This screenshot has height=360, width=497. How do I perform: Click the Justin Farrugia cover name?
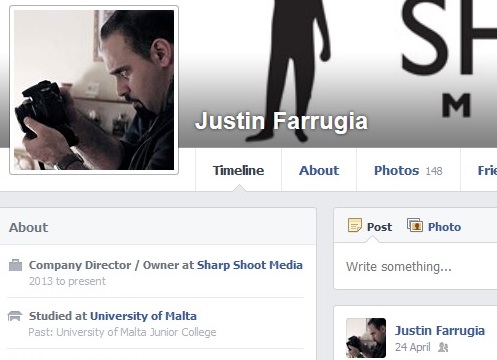click(x=281, y=121)
